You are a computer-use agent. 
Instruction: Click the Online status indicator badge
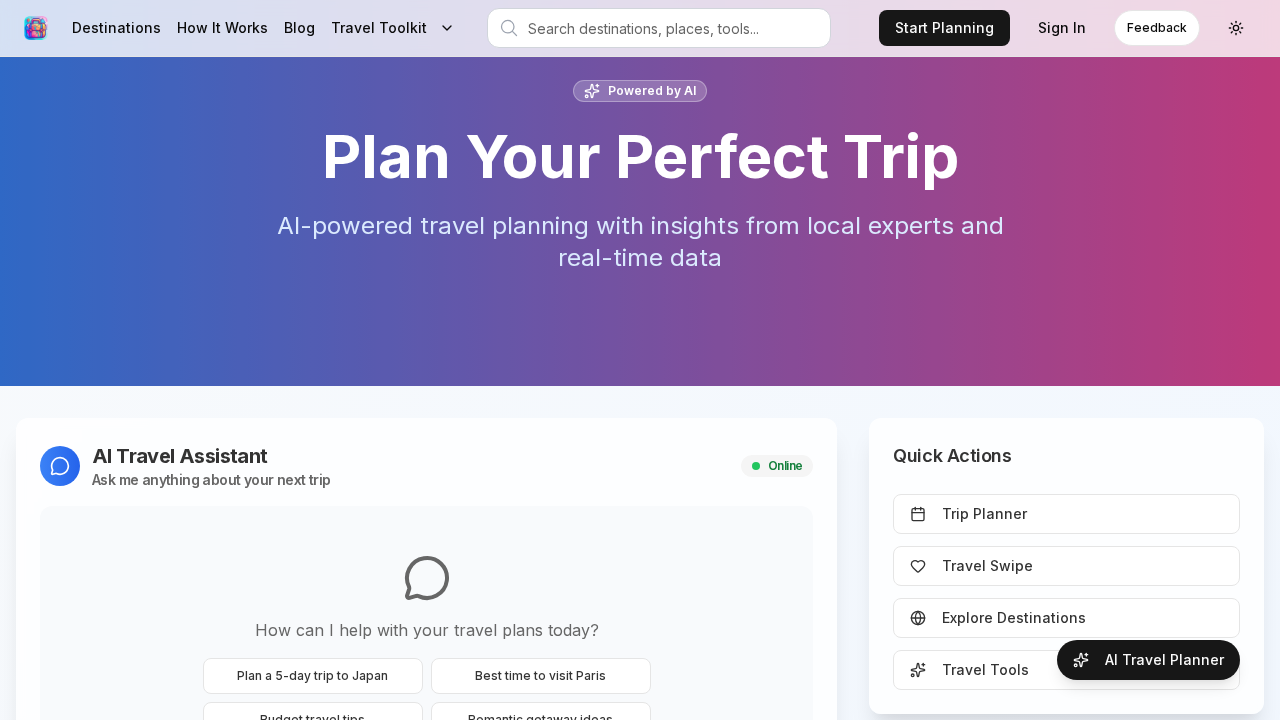[x=777, y=466]
